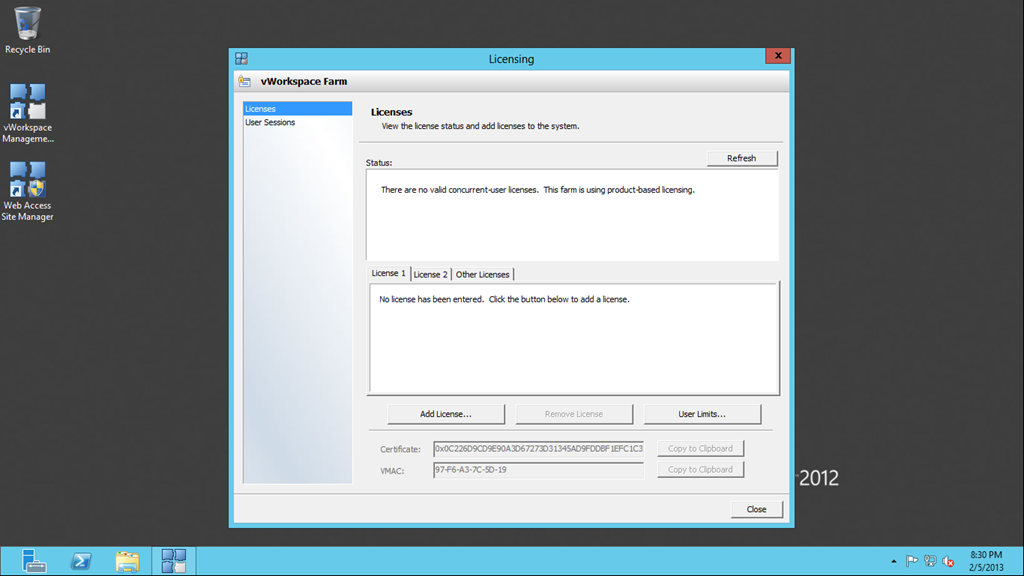Screen dimensions: 1024x576
Task: Click the Refresh button
Action: [x=742, y=158]
